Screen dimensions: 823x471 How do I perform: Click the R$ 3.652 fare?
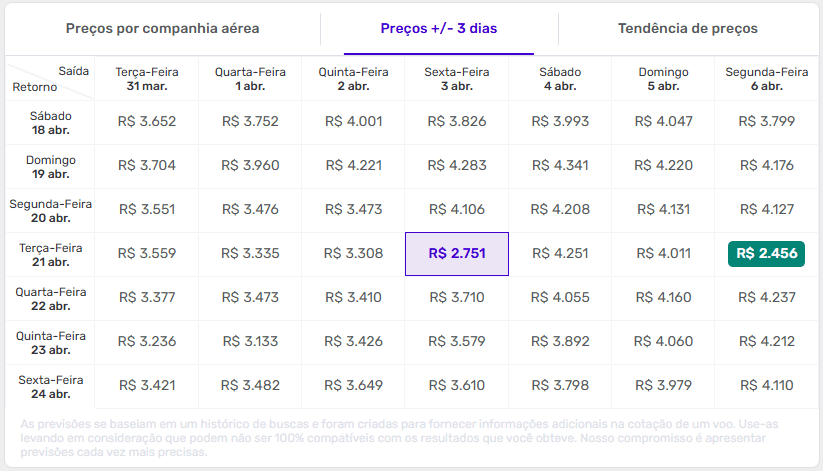tap(147, 122)
